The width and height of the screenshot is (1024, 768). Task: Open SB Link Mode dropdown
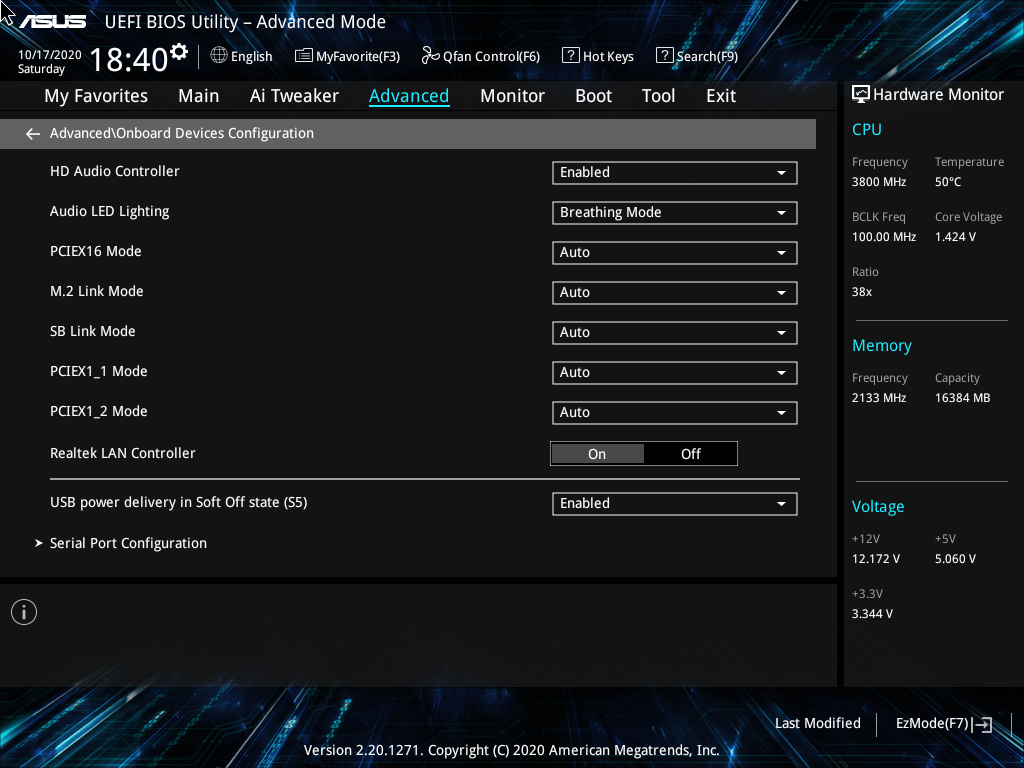point(675,332)
